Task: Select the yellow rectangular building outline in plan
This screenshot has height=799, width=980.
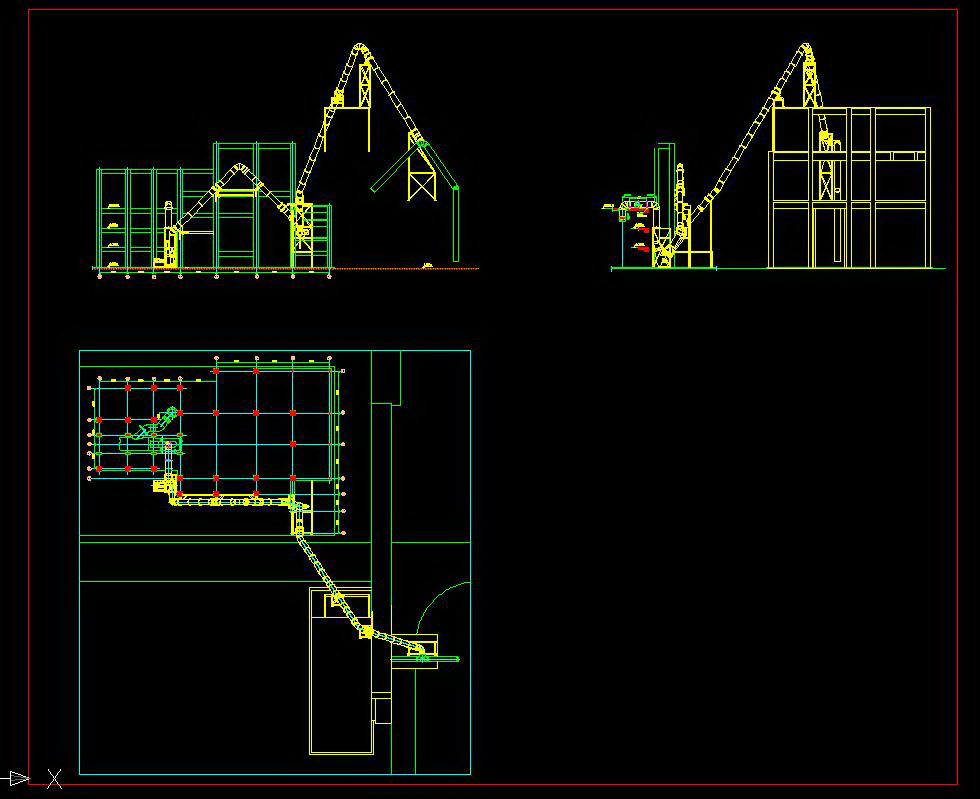Action: (x=341, y=670)
